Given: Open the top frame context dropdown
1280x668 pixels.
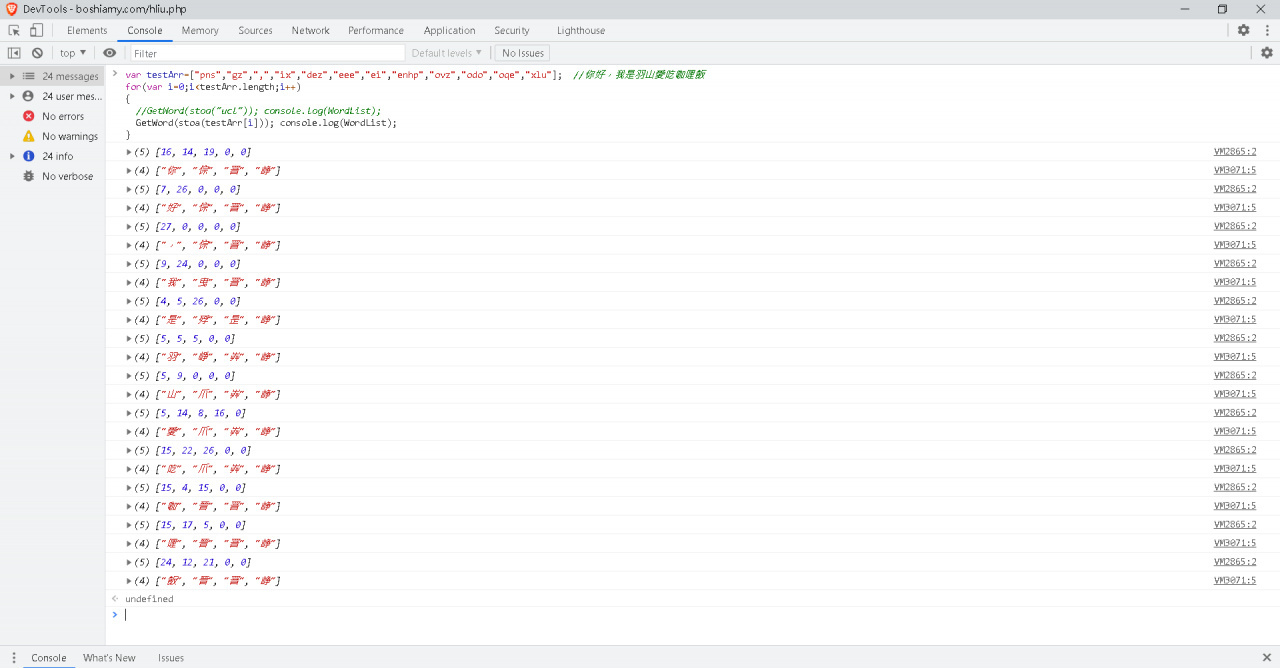Looking at the screenshot, I should pos(73,53).
